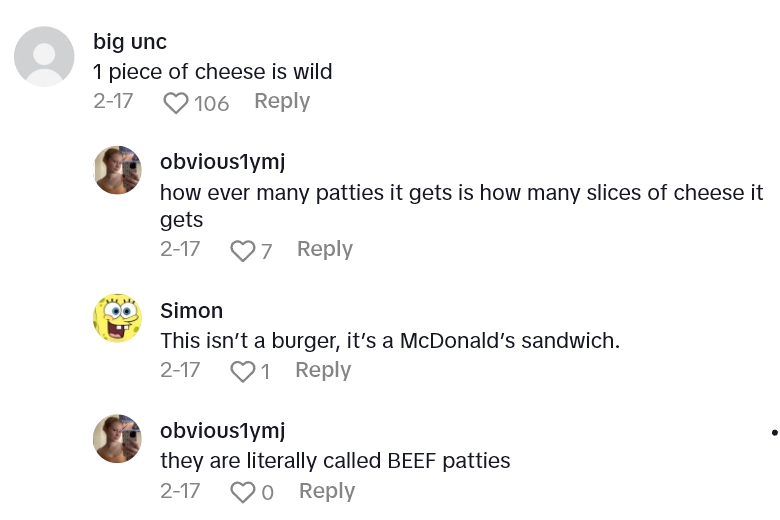
Task: Open Simon's SpongeBob avatar
Action: [117, 318]
